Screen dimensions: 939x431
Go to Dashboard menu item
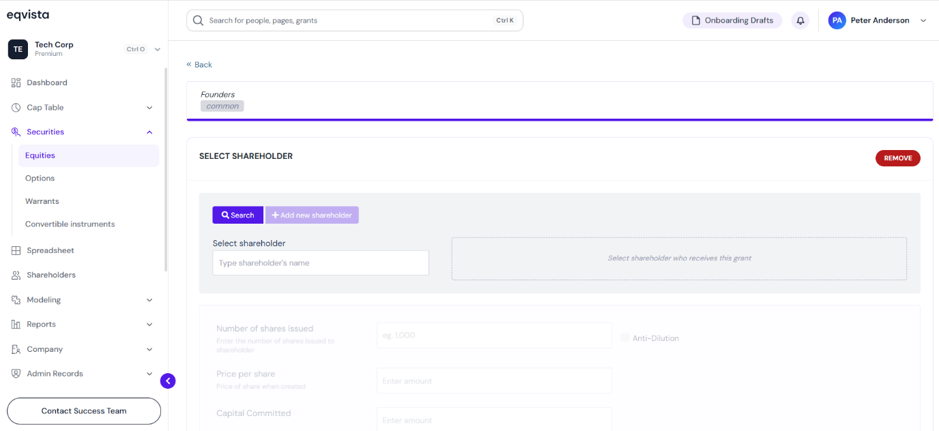click(x=47, y=83)
